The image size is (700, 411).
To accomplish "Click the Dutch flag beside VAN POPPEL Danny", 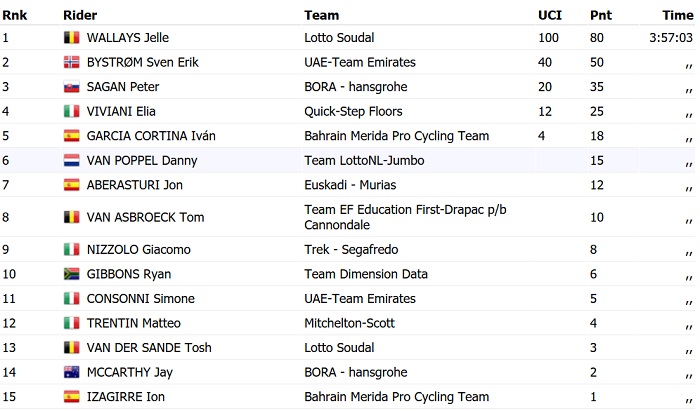I will [71, 160].
